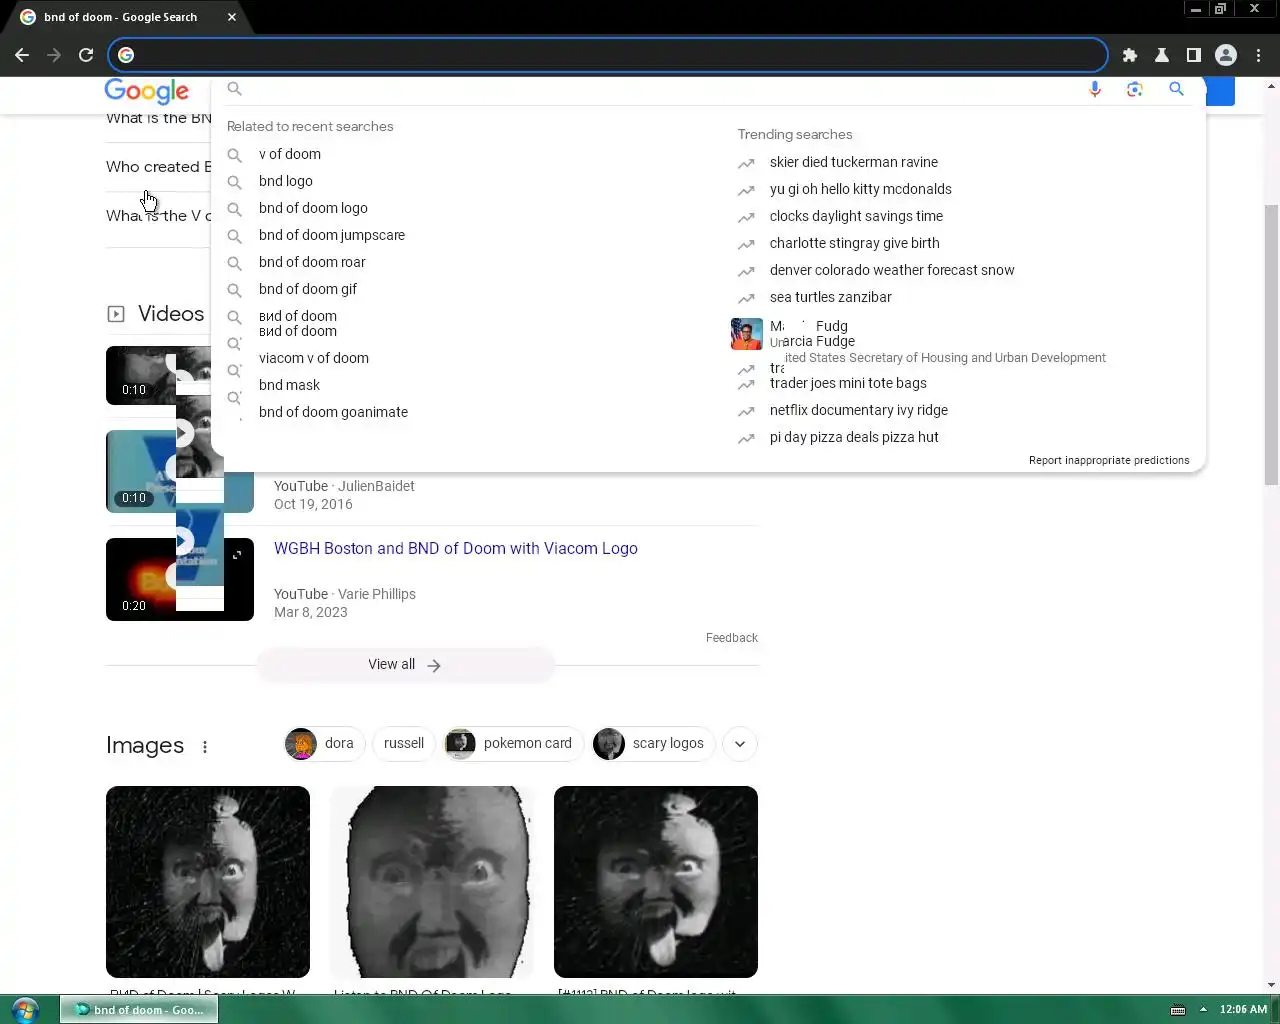The width and height of the screenshot is (1280, 1024).
Task: Choose the 'bnd of doom logo' suggestion
Action: click(313, 208)
